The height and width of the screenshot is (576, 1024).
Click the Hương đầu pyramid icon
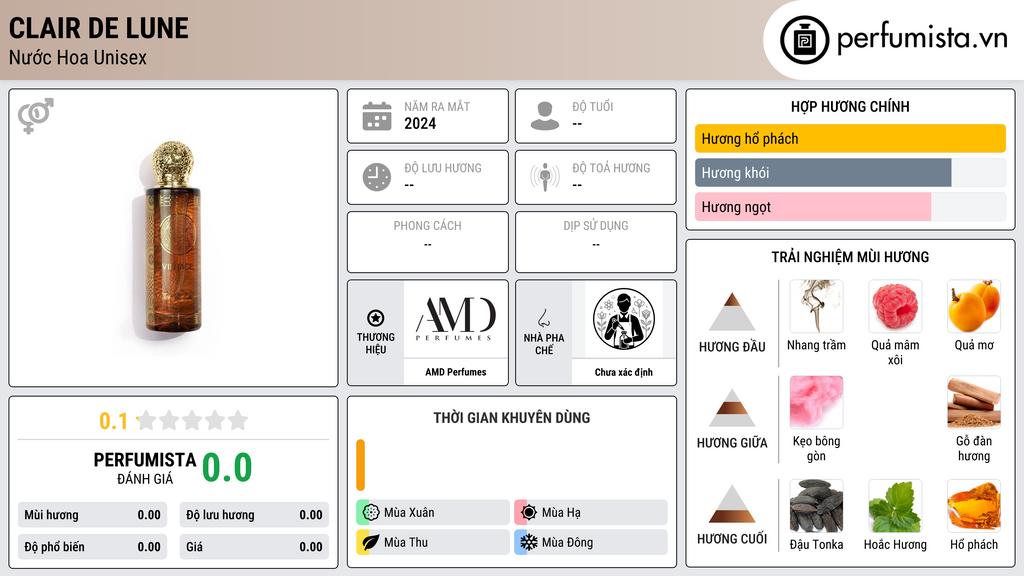point(732,312)
